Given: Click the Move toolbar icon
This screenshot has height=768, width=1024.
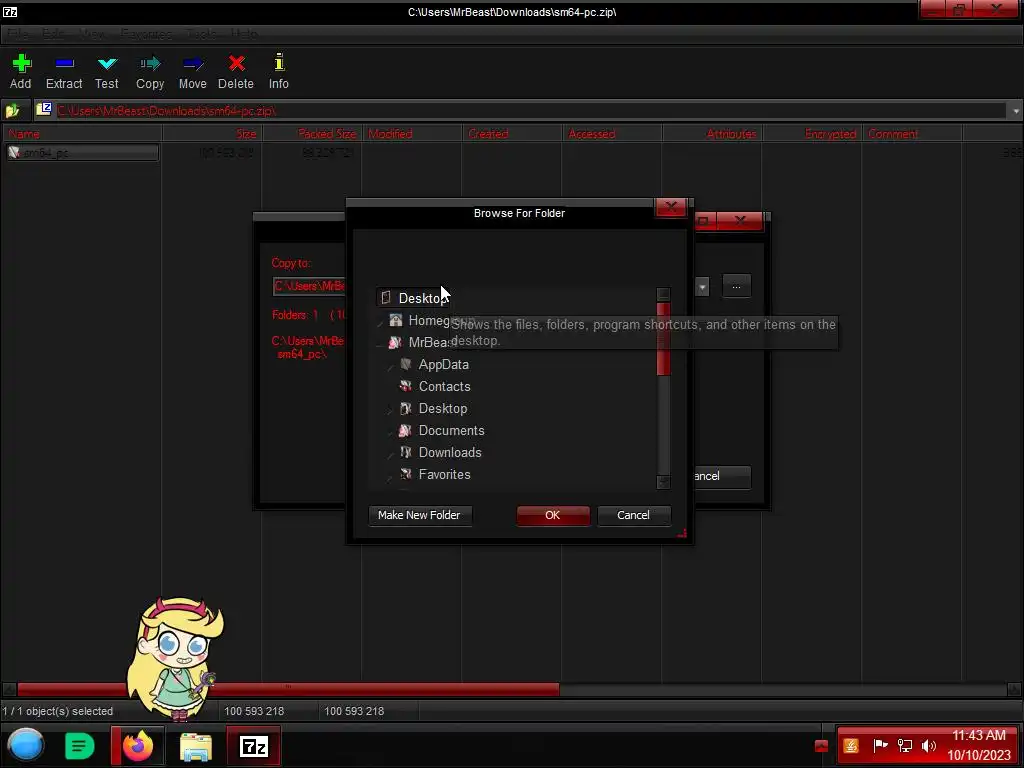Looking at the screenshot, I should tap(193, 63).
